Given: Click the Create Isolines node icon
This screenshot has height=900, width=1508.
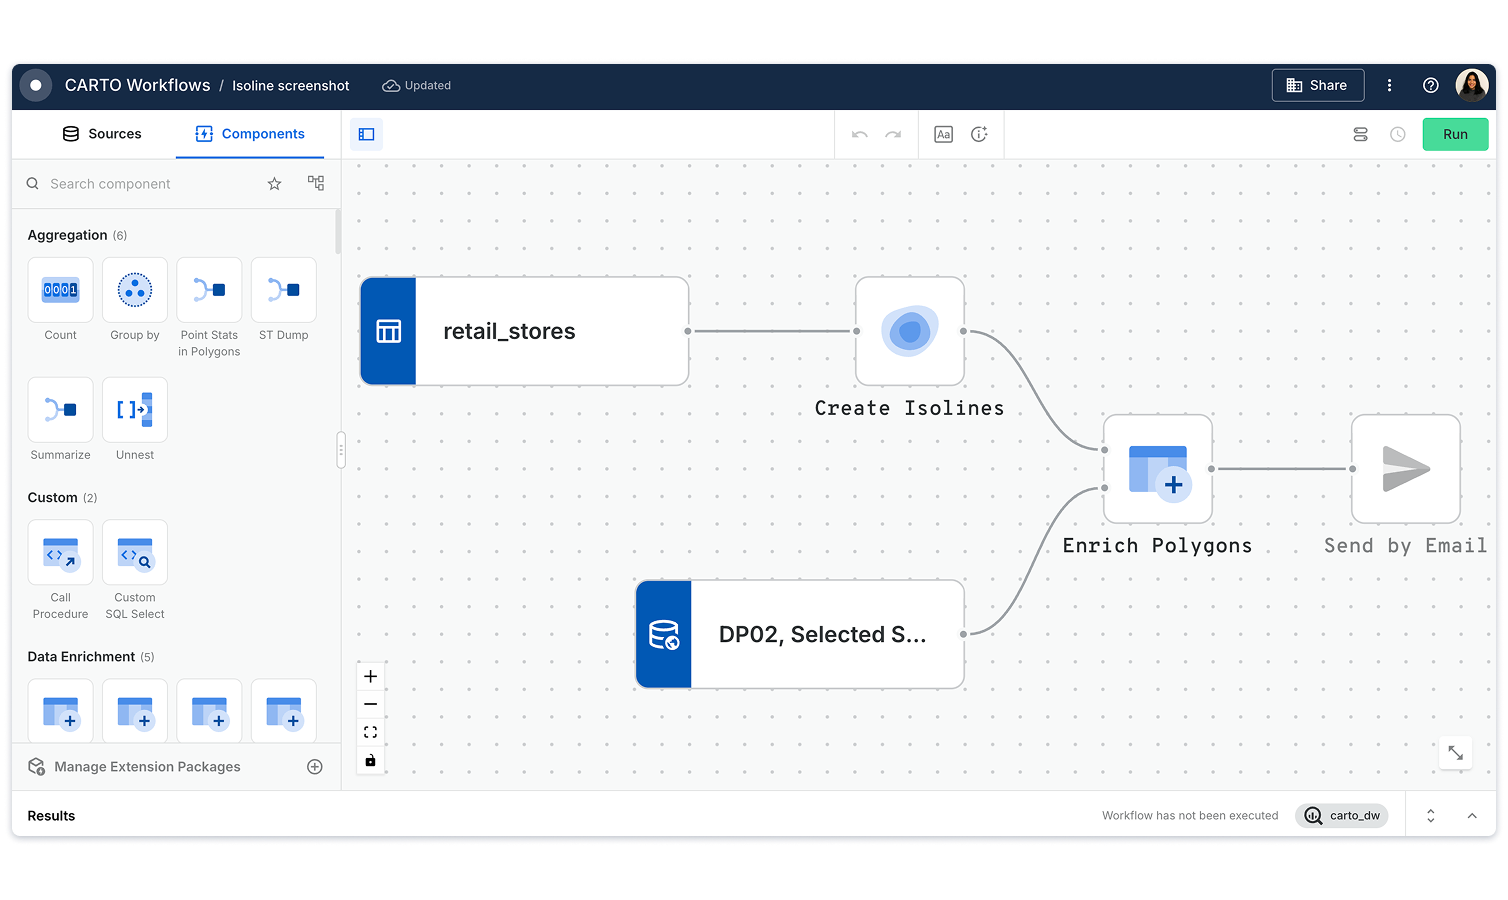Looking at the screenshot, I should click(909, 331).
